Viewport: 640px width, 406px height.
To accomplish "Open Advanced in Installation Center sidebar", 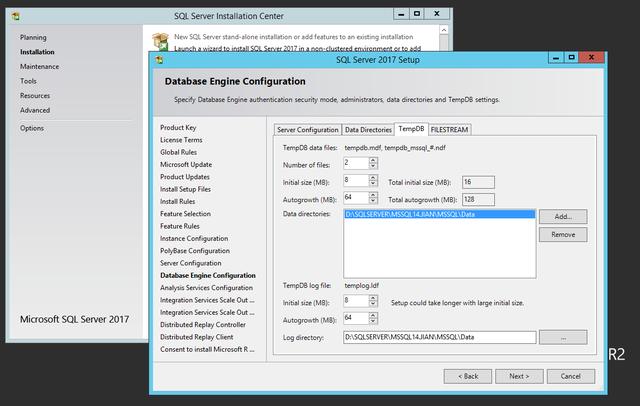I will point(35,111).
